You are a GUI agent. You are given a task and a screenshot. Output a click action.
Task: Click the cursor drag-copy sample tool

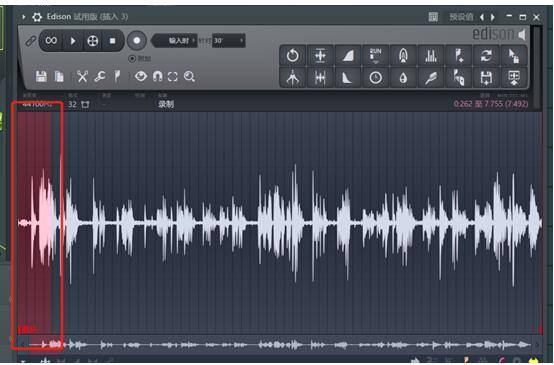pyautogui.click(x=514, y=55)
